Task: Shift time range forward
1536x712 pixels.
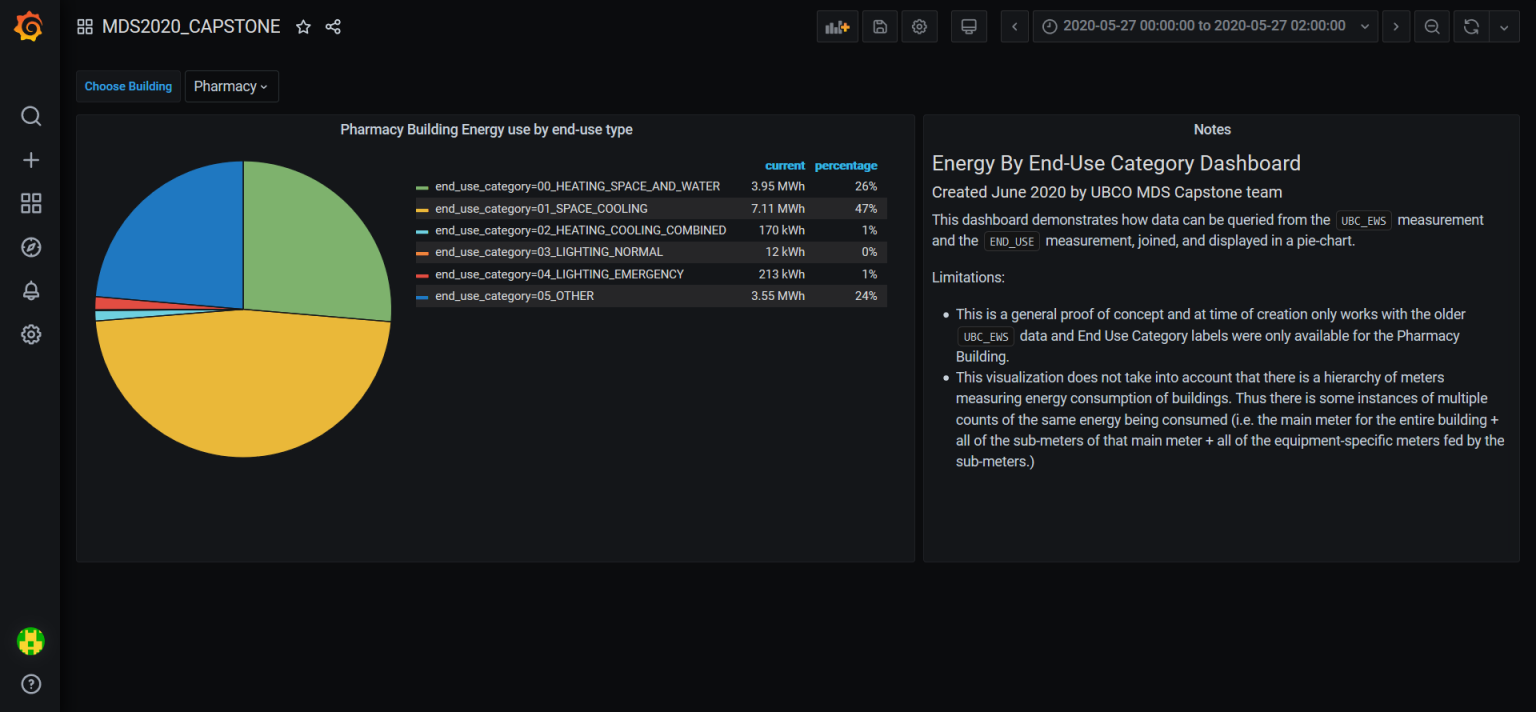Action: [1396, 27]
